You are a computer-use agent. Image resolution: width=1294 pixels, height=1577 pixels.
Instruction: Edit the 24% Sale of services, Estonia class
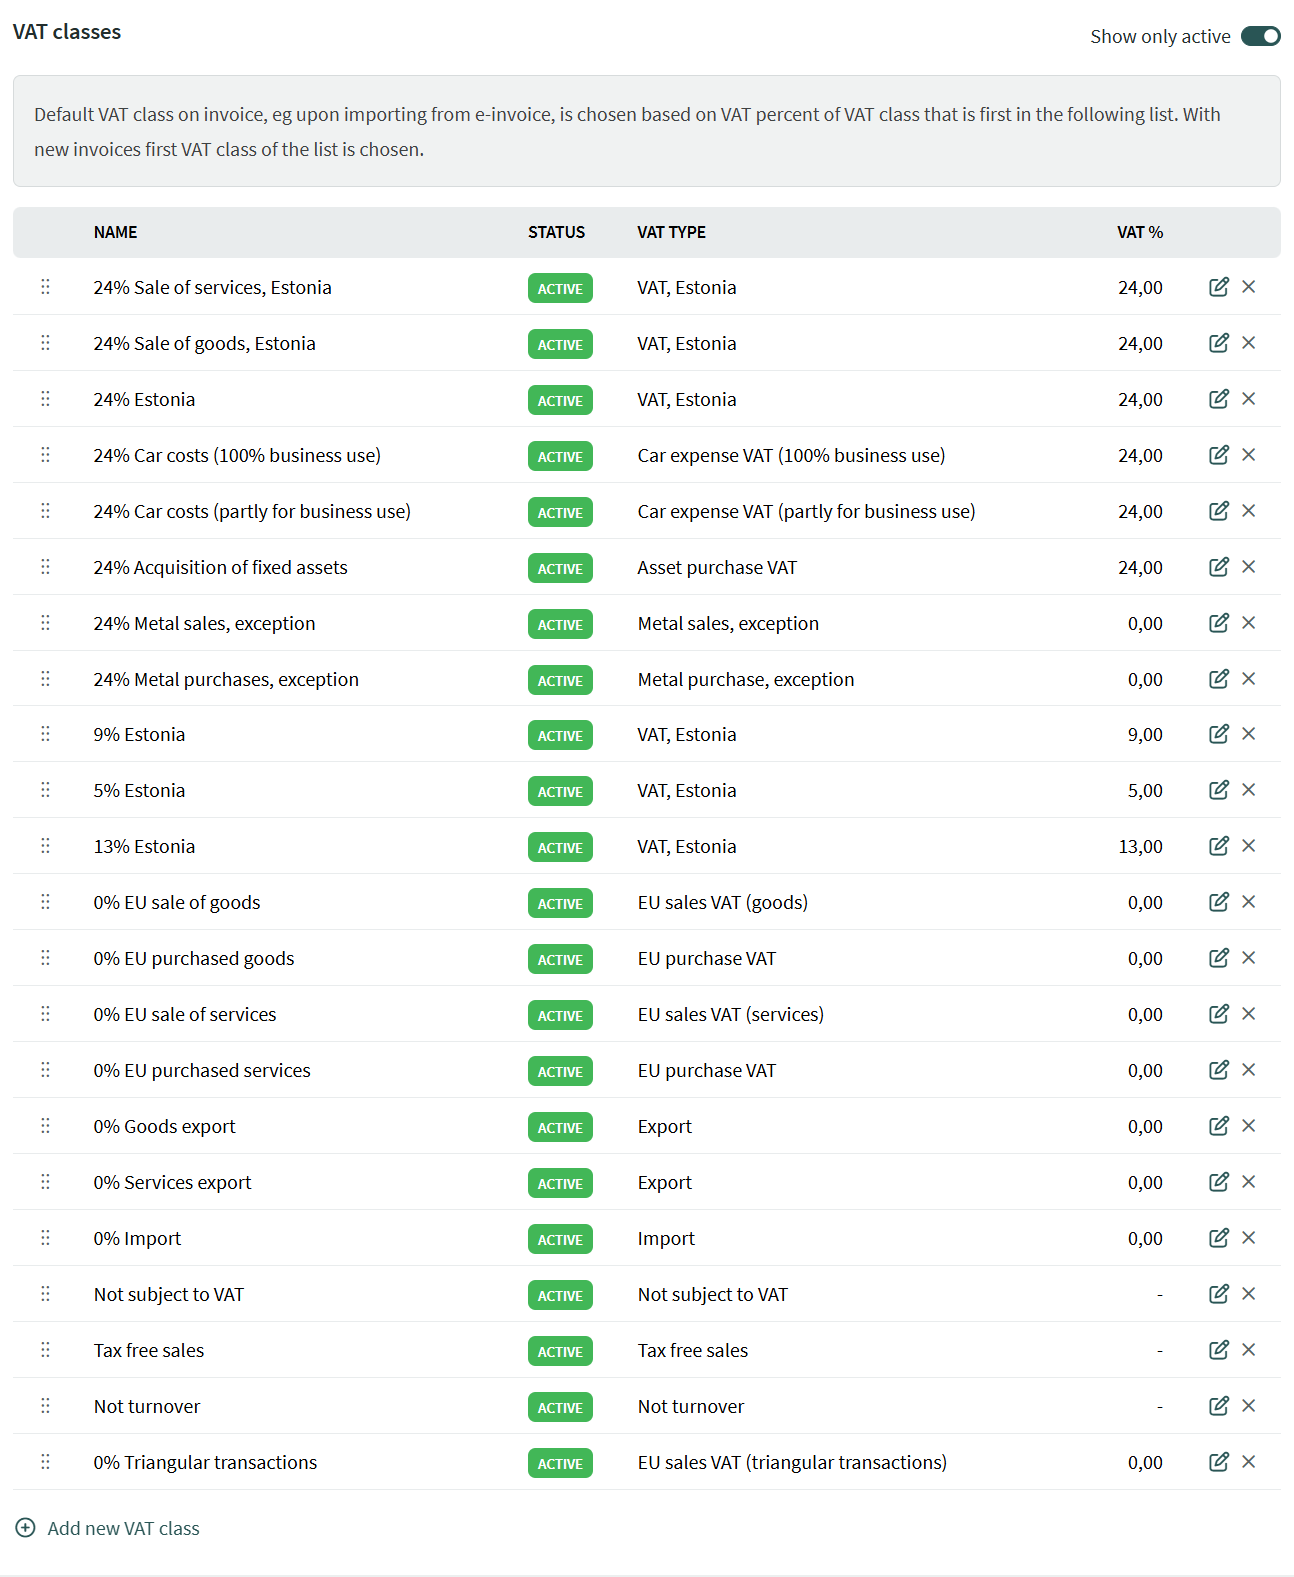pyautogui.click(x=1218, y=287)
